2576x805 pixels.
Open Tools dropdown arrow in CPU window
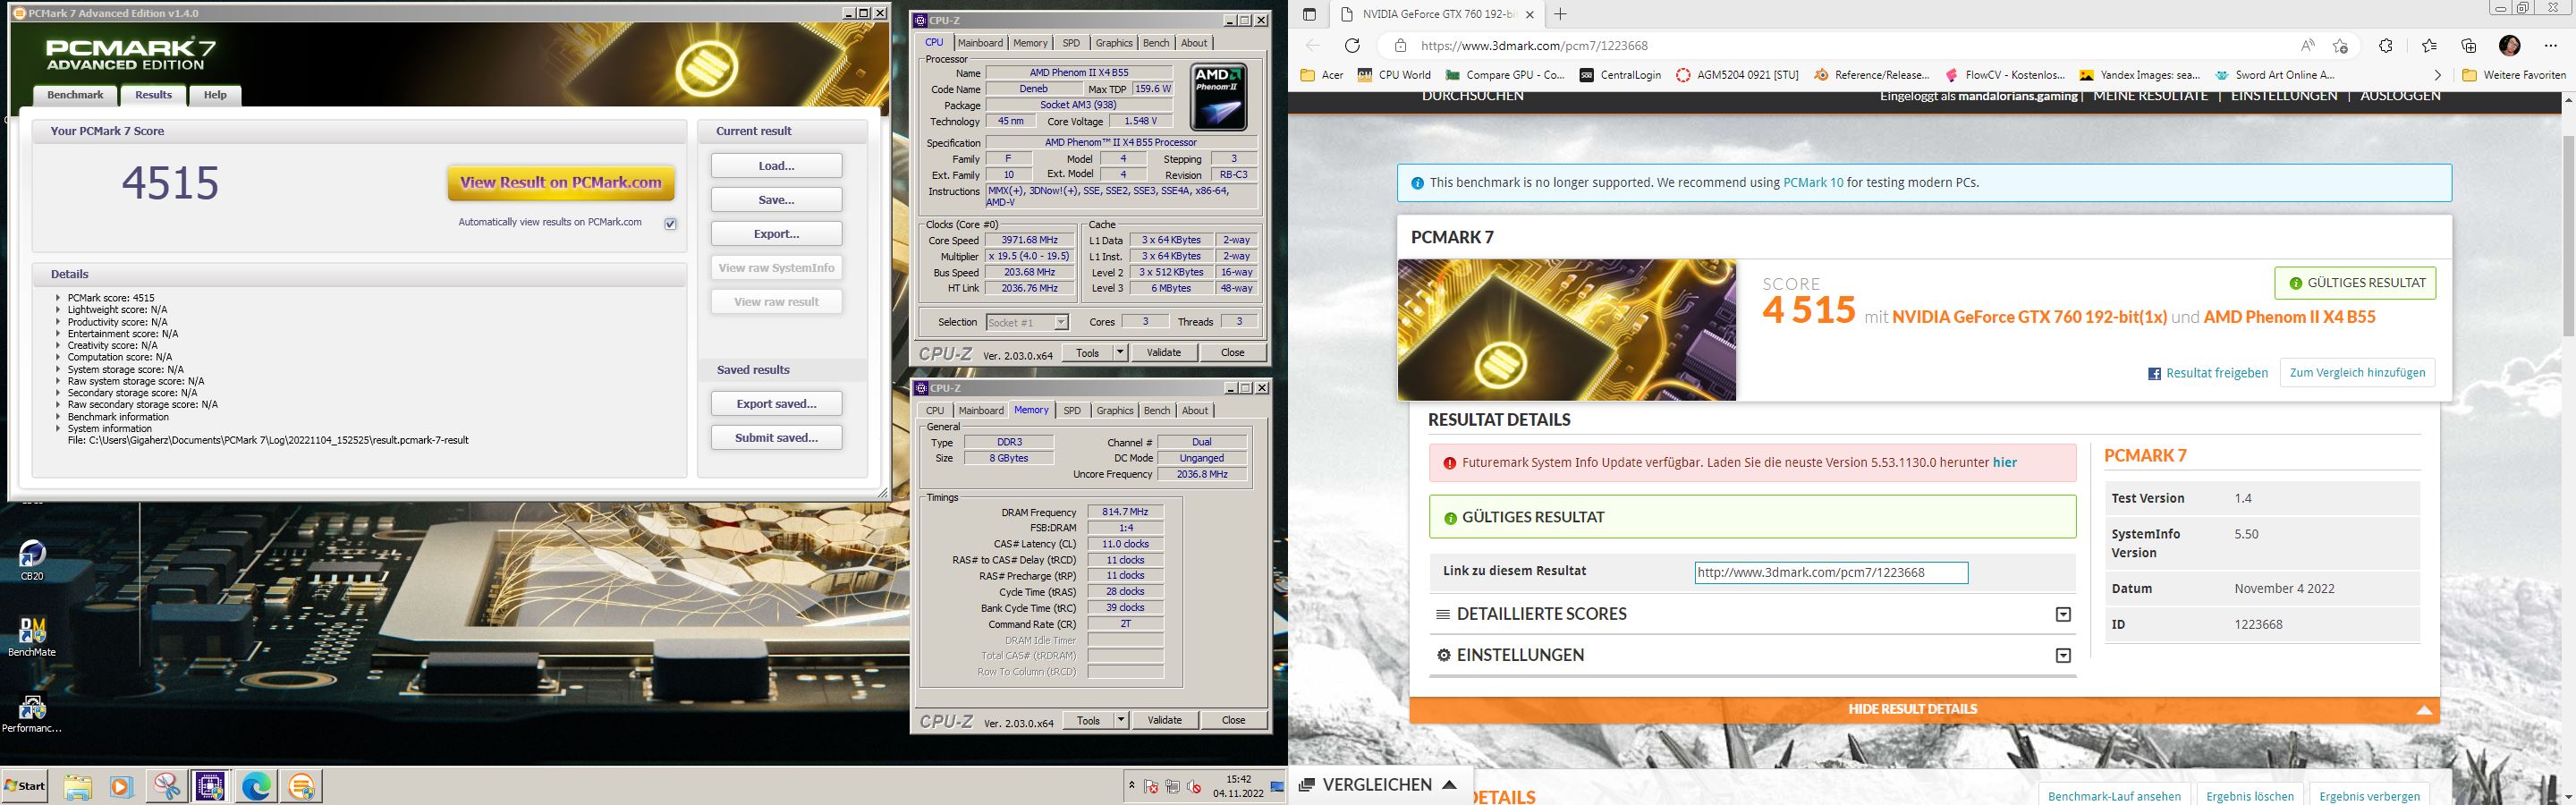click(1120, 352)
